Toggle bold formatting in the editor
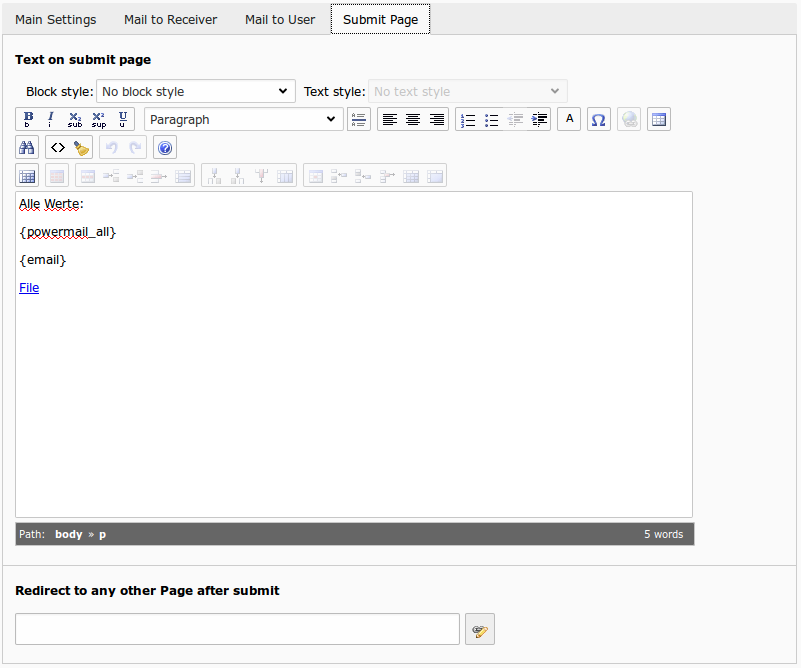This screenshot has width=801, height=668. click(27, 120)
